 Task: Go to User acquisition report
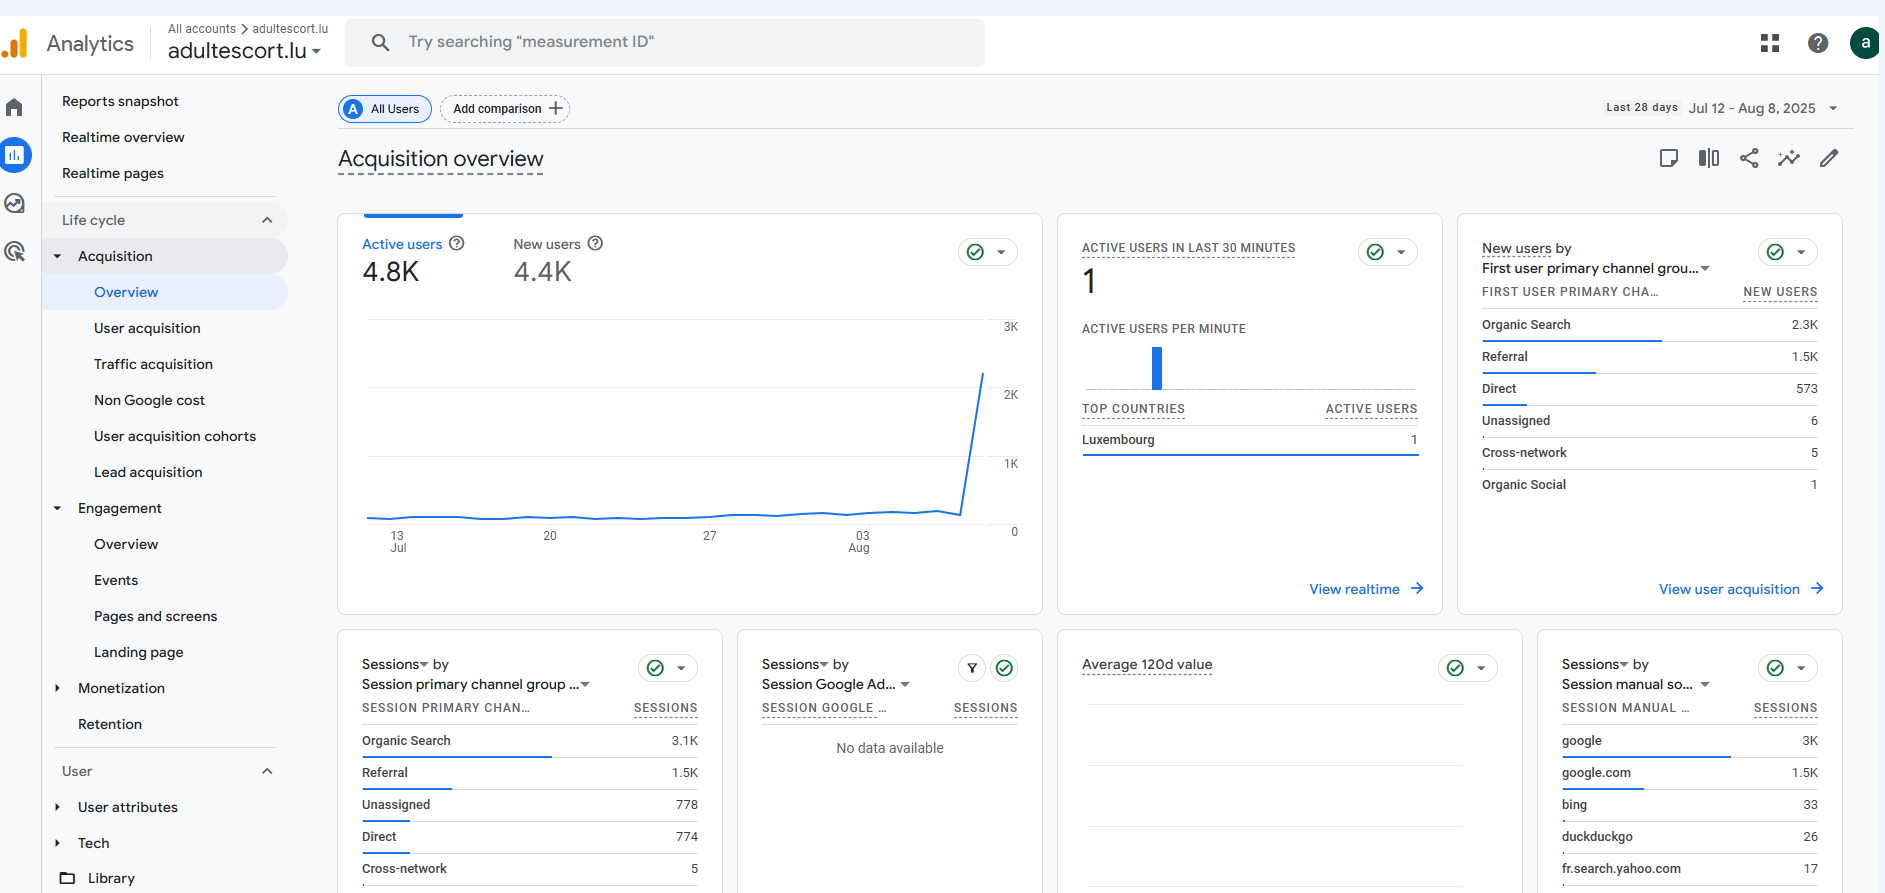147,328
